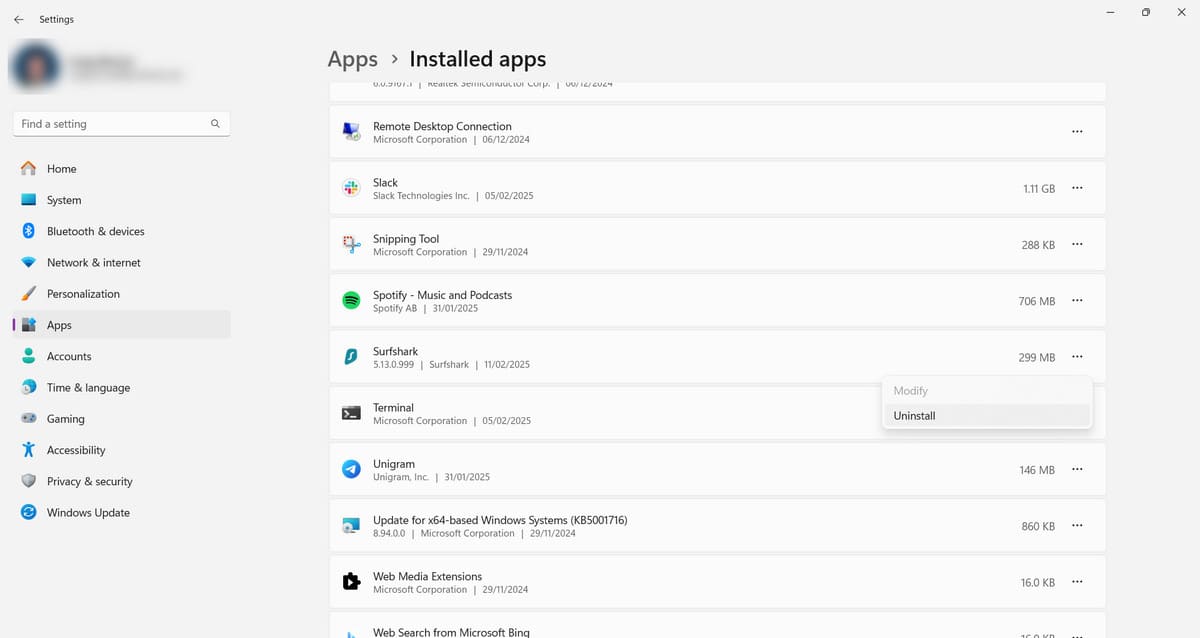Click the Apps sidebar icon

28,325
